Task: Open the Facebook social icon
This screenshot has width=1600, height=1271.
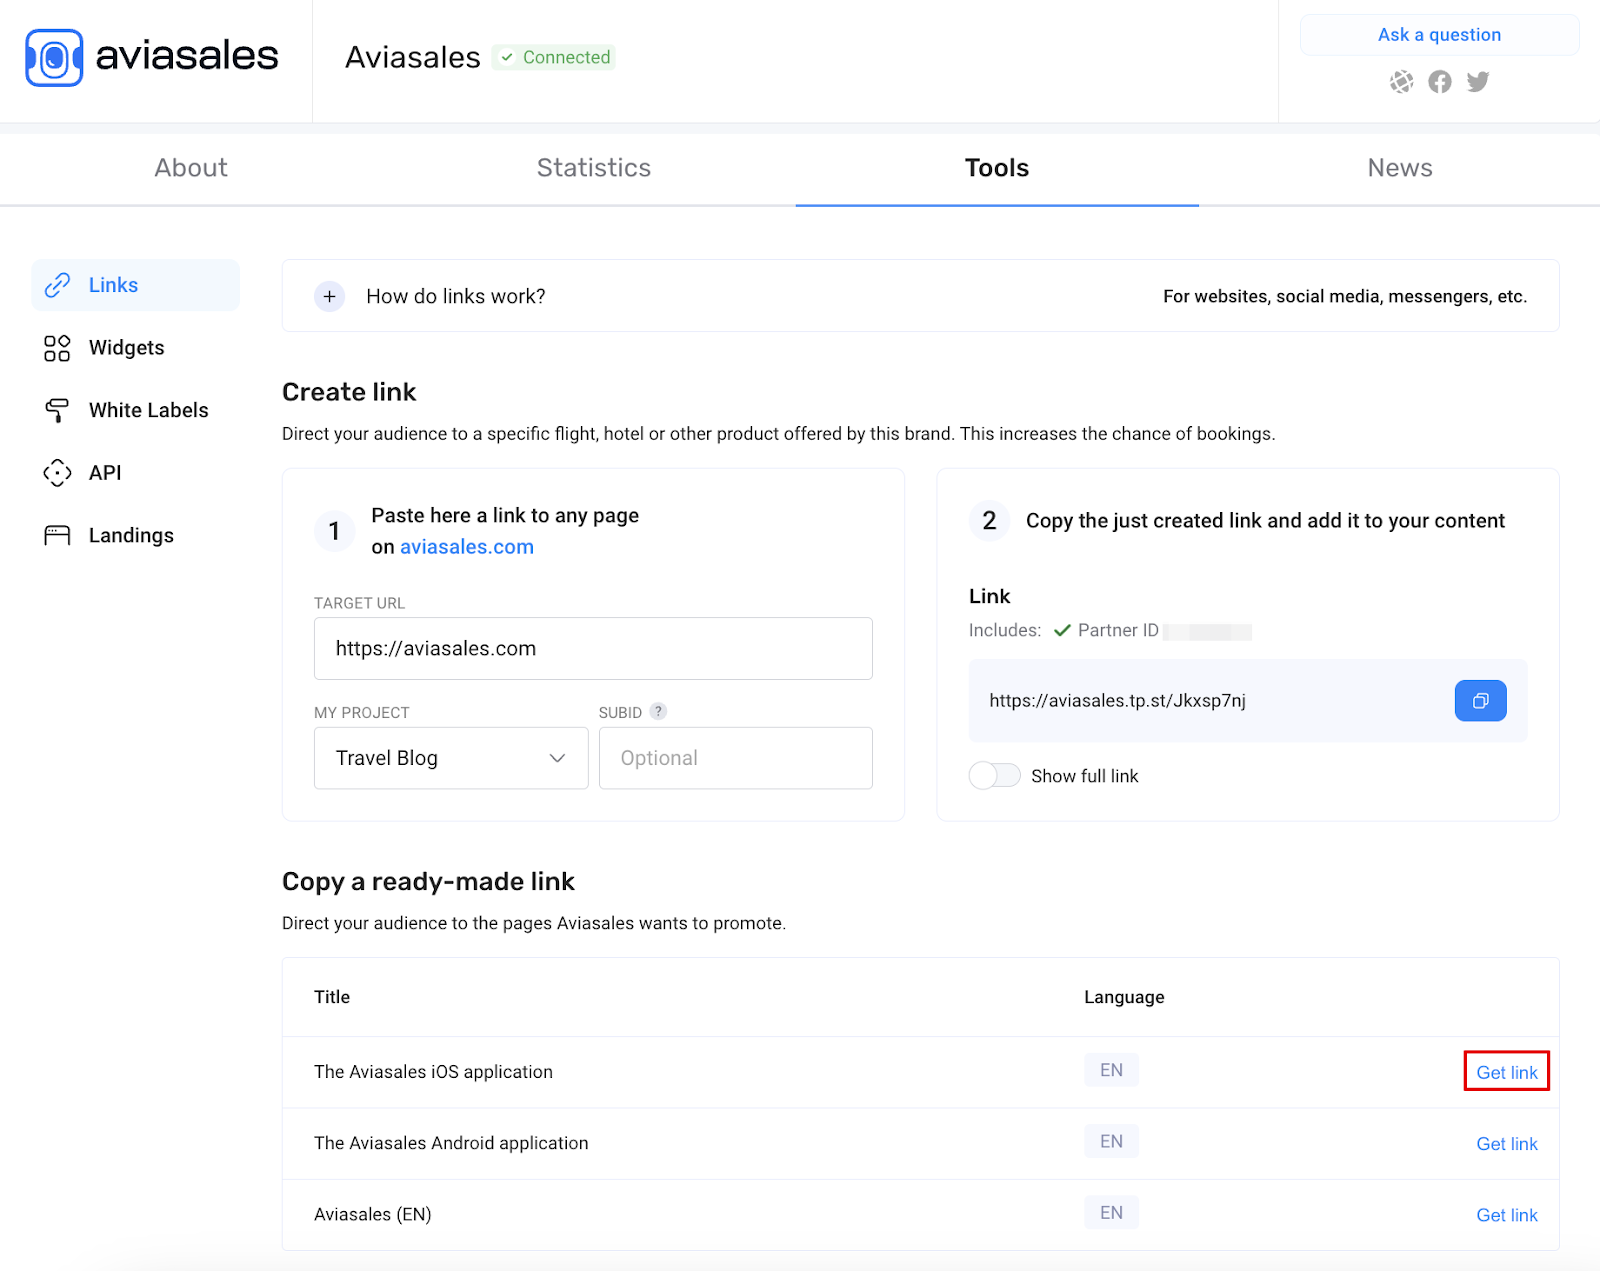Action: click(1440, 82)
